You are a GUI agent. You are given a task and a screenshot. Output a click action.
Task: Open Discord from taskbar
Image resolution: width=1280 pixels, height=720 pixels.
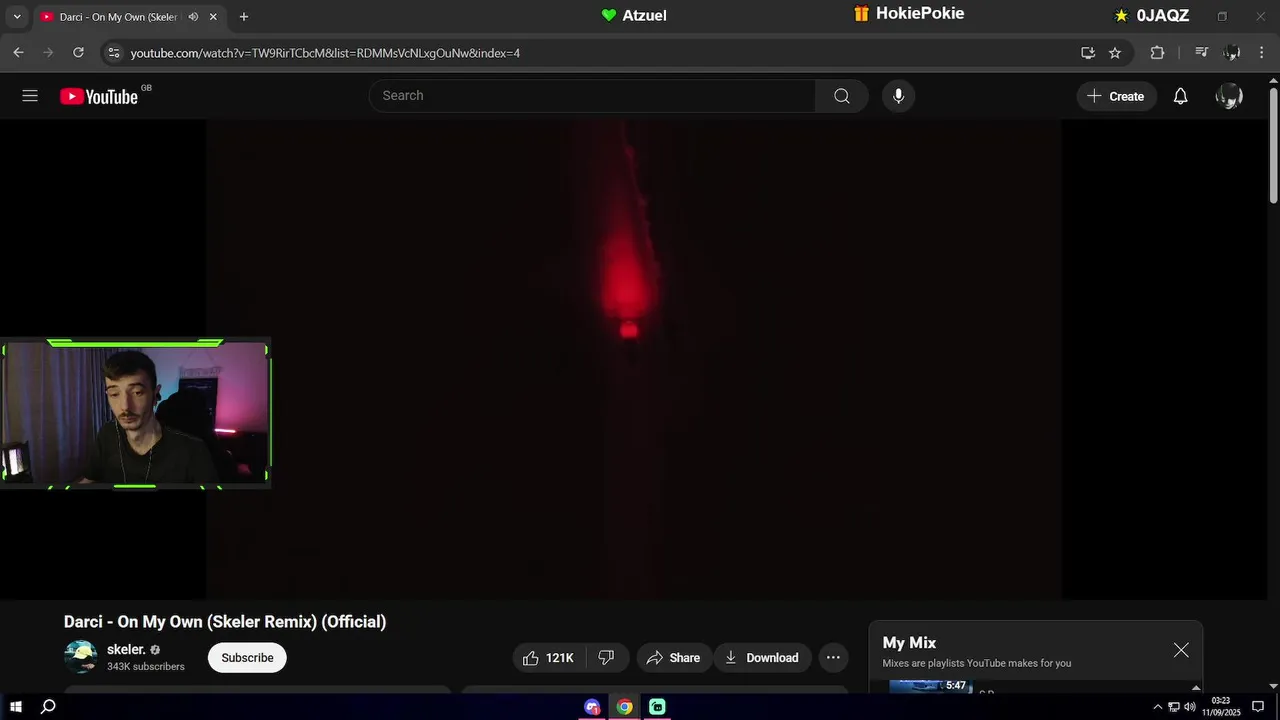[x=592, y=707]
